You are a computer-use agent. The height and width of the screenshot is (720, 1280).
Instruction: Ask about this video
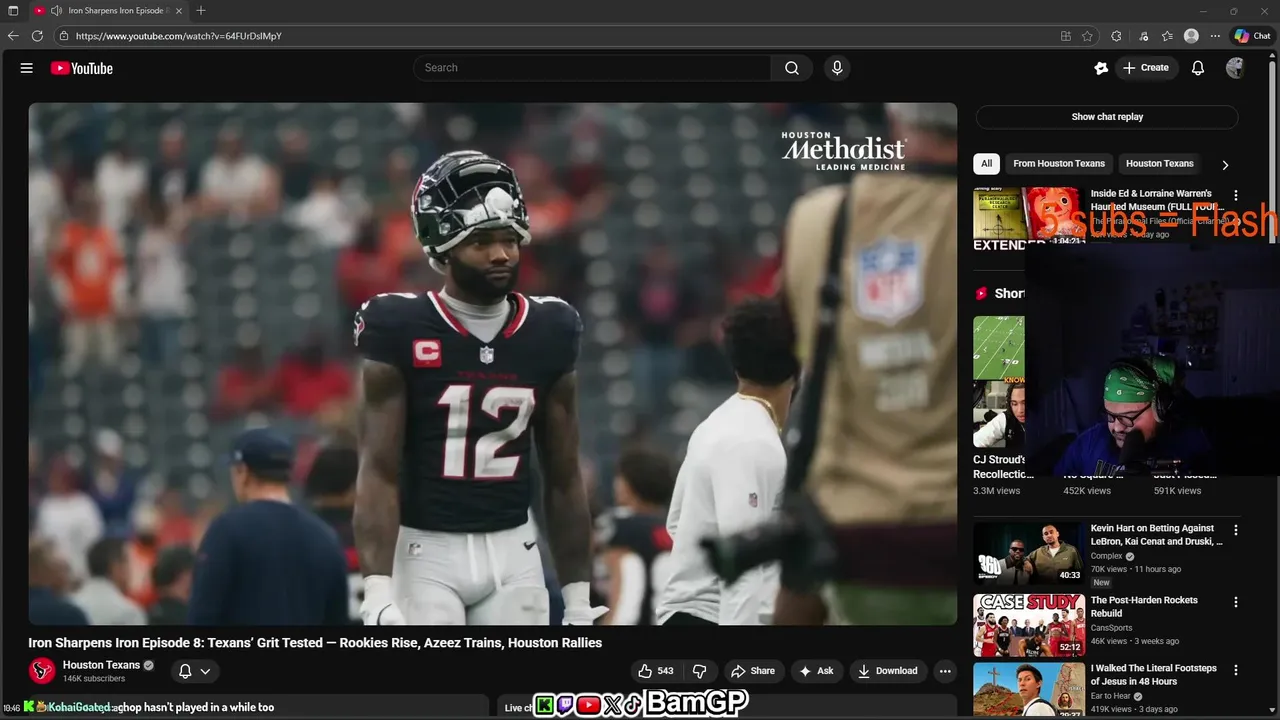pyautogui.click(x=816, y=671)
